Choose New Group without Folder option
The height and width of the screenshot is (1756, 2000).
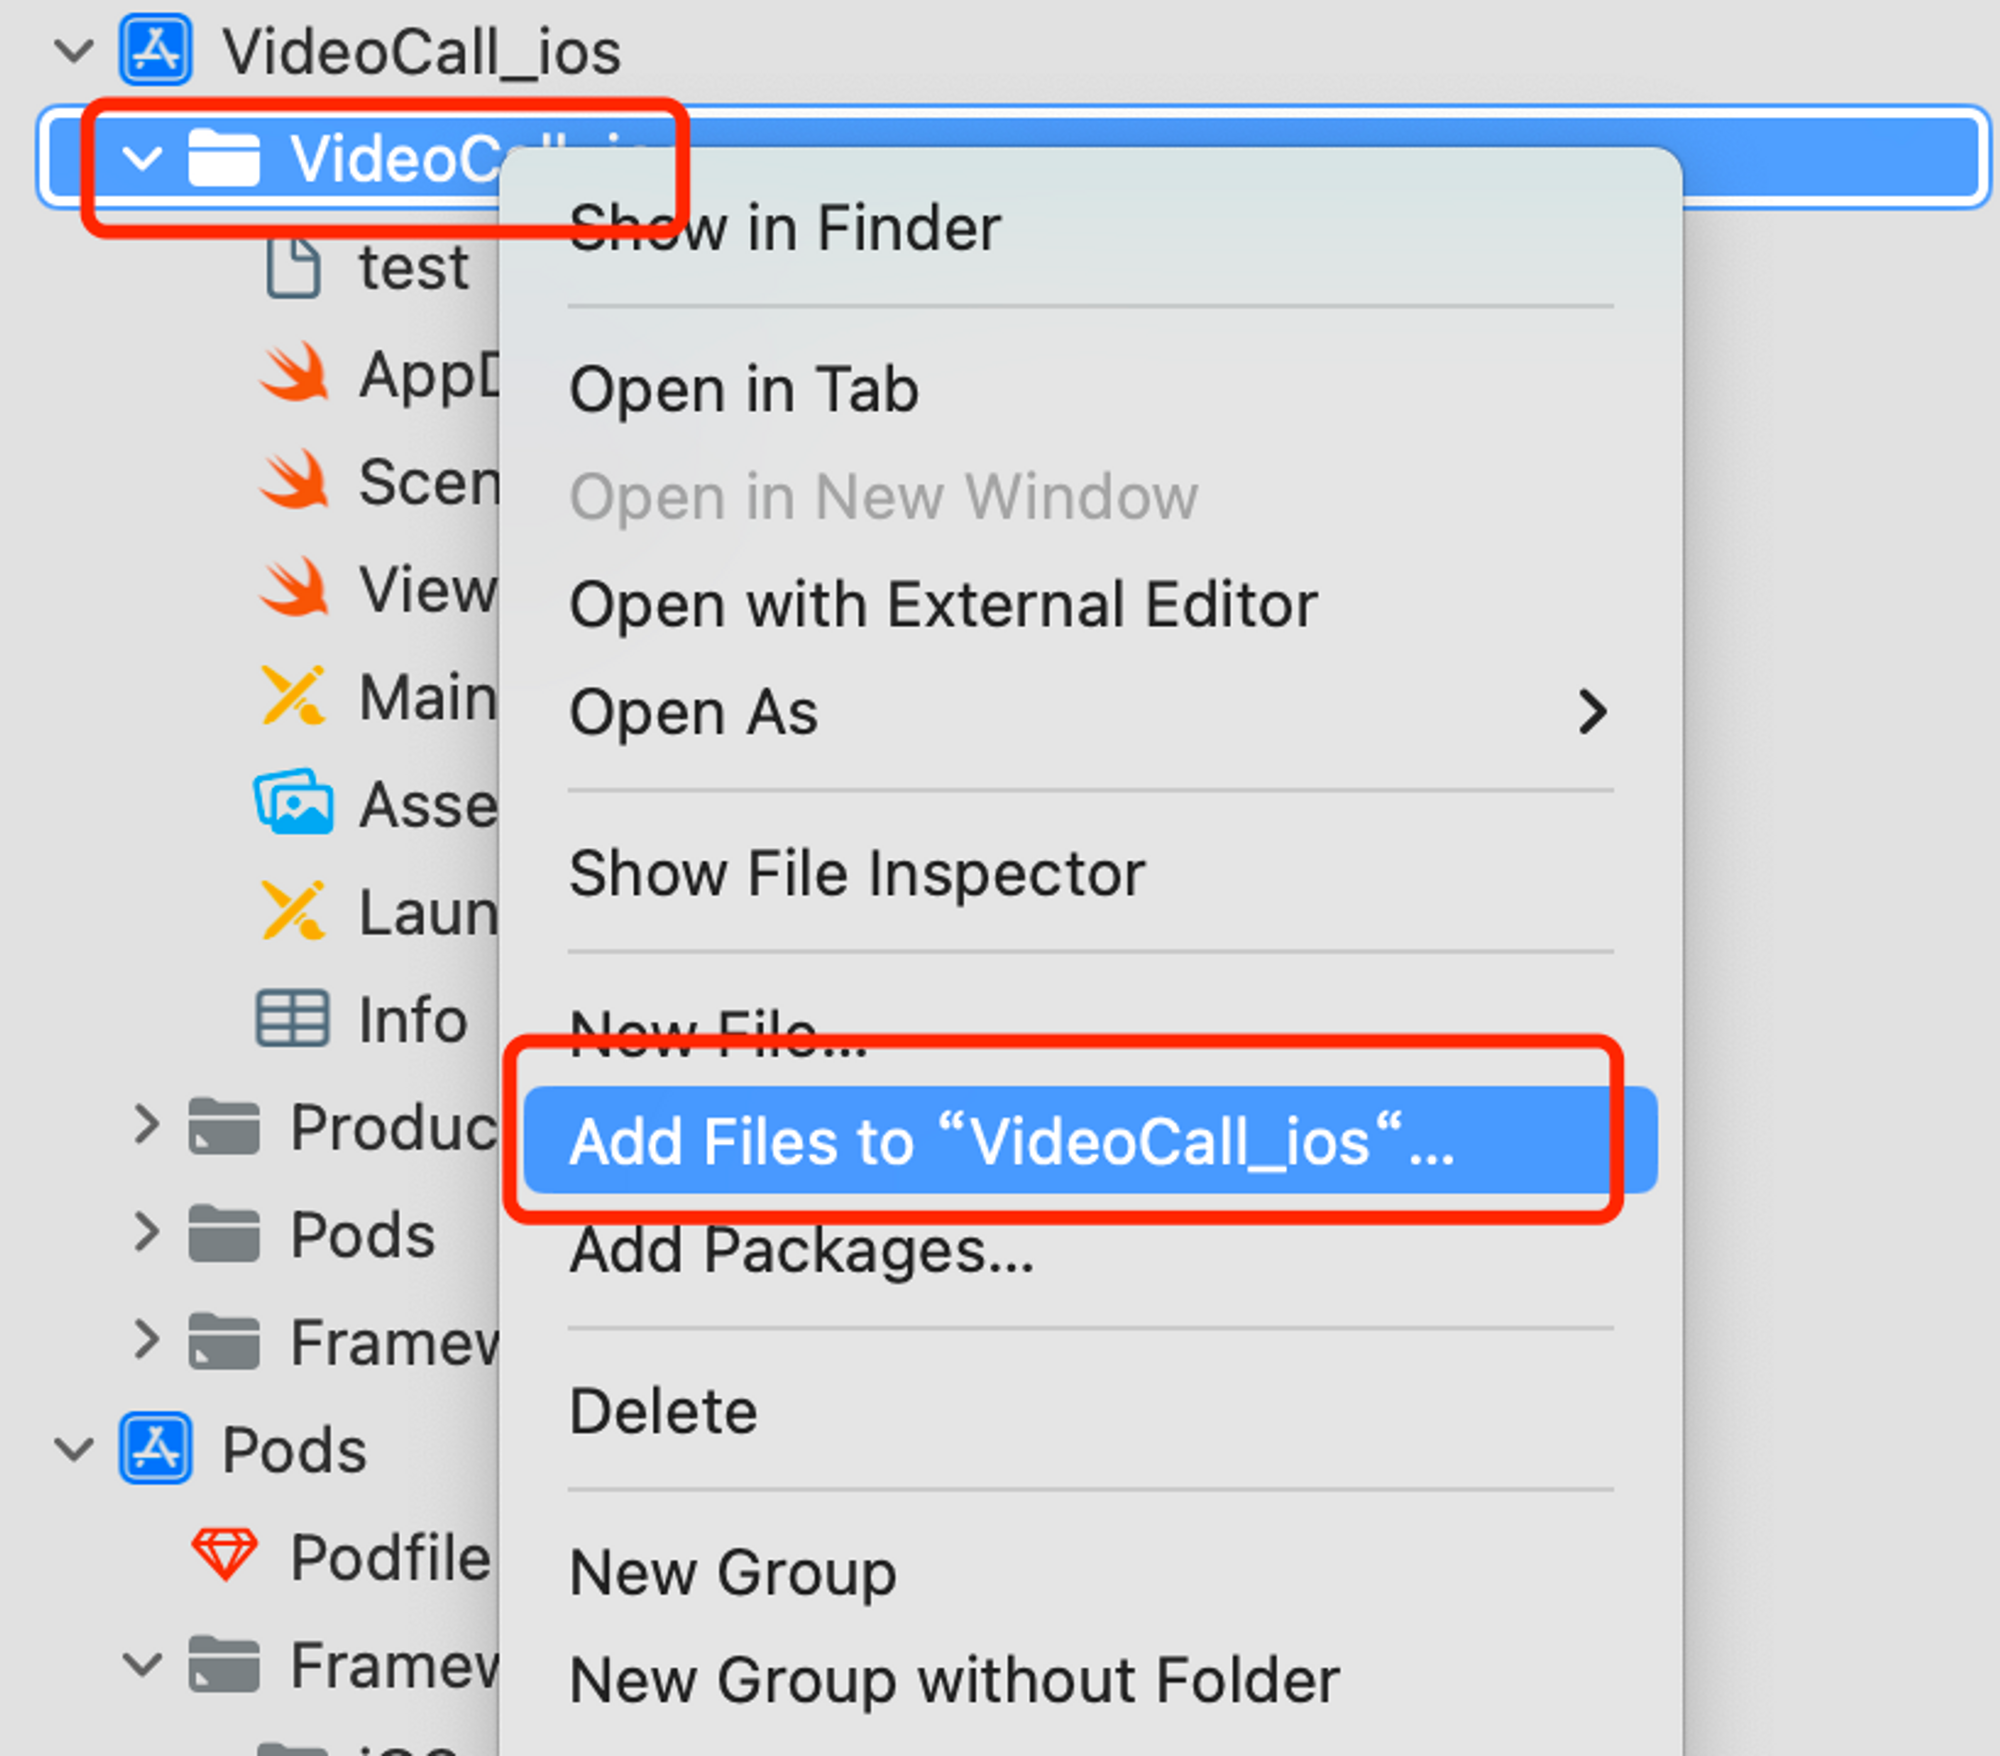954,1680
